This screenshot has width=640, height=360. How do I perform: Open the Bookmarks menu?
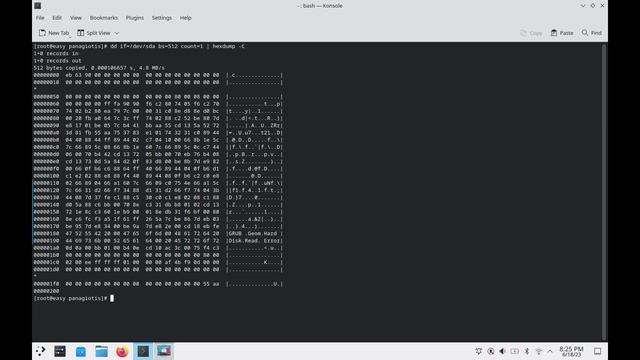click(104, 18)
